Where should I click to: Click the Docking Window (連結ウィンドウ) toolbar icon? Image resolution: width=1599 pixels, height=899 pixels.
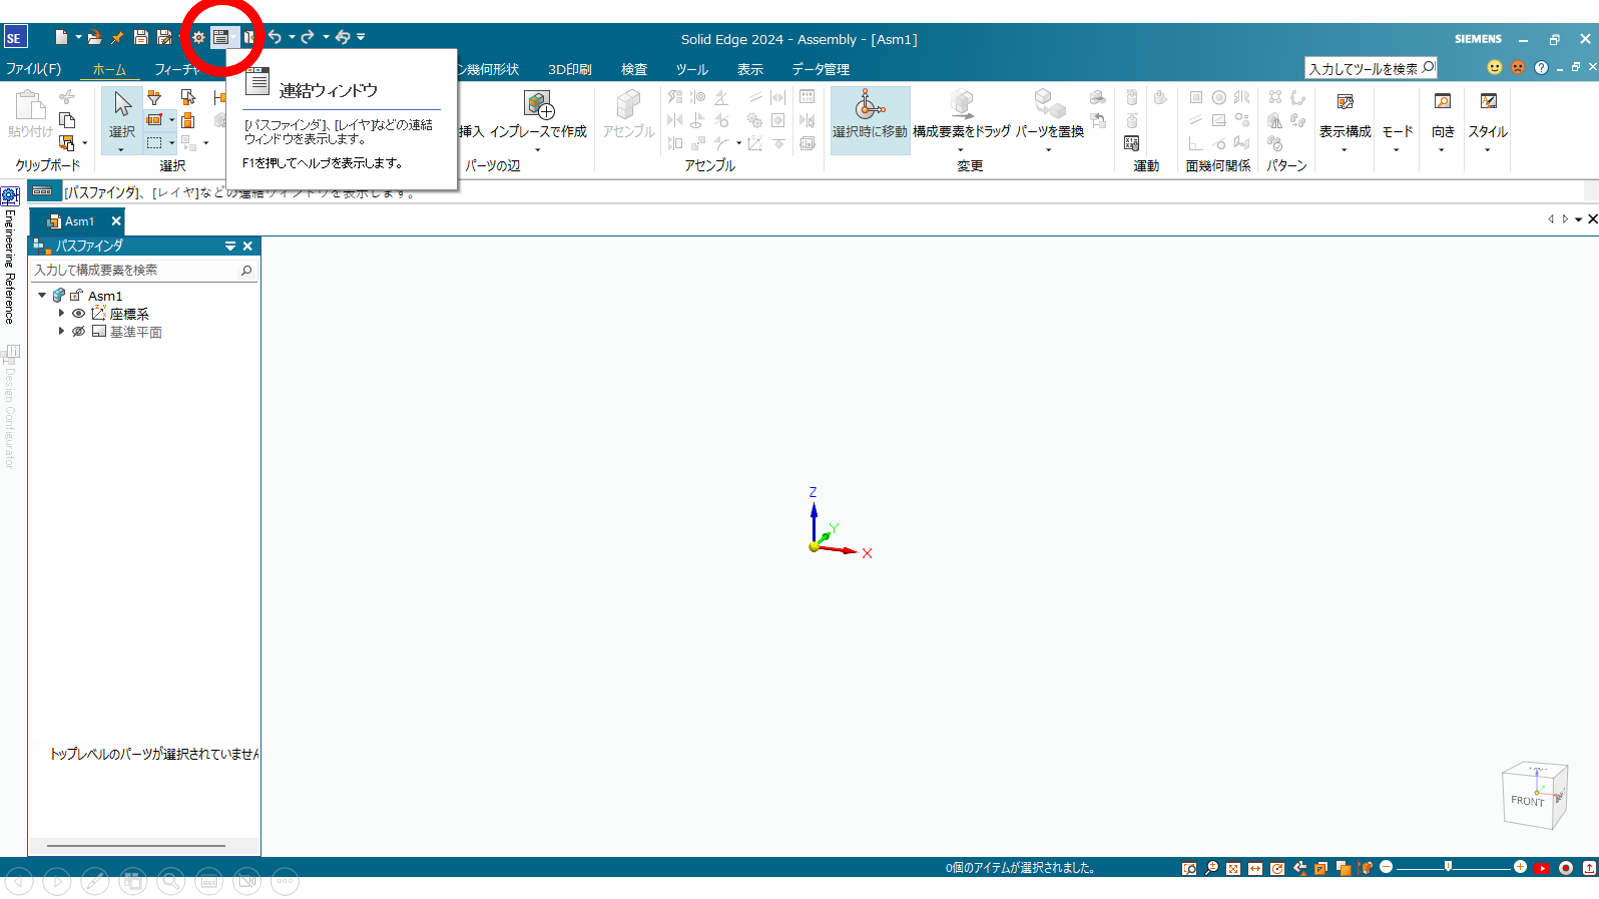tap(220, 38)
